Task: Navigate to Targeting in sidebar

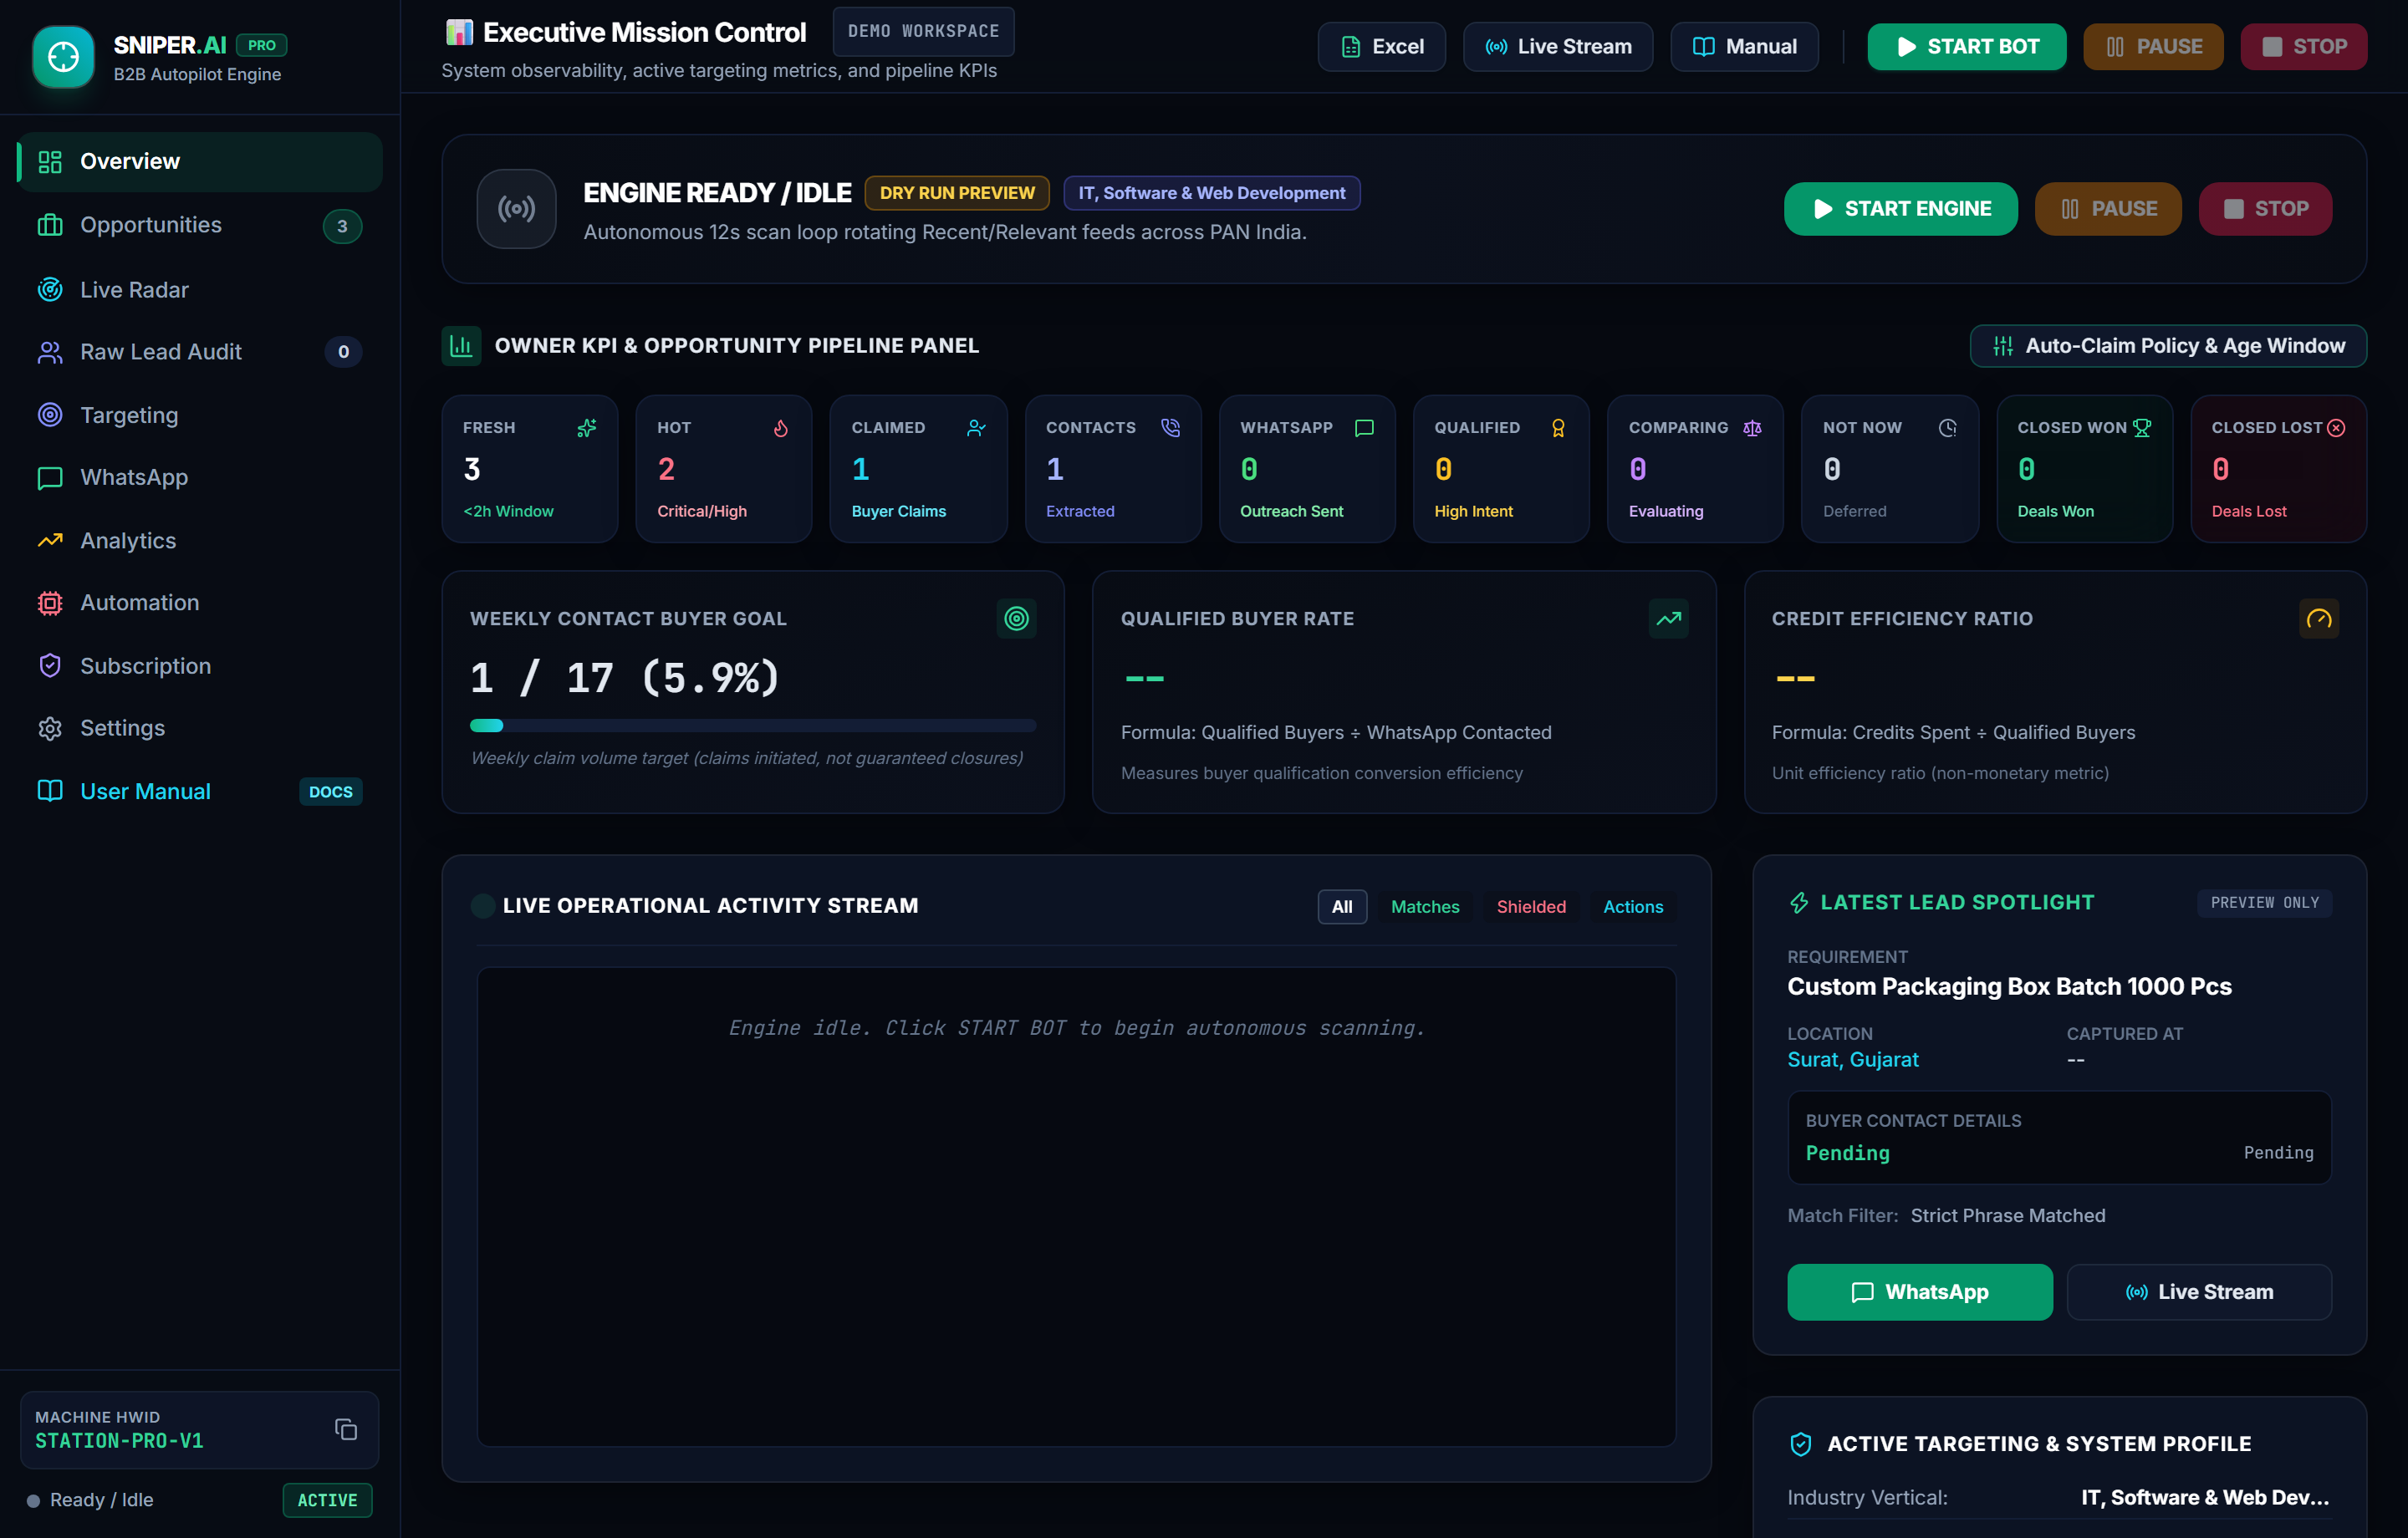Action: click(x=200, y=414)
